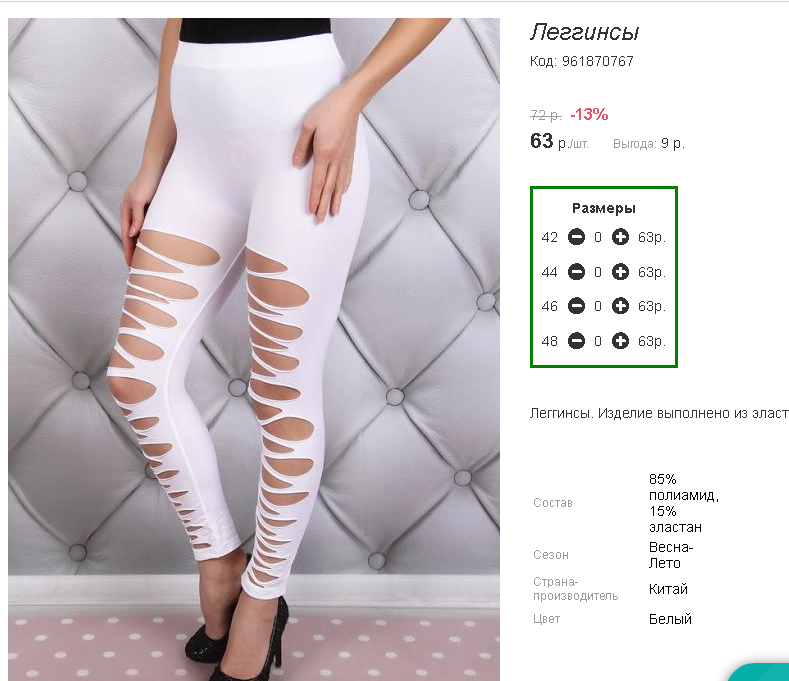The height and width of the screenshot is (681, 789).
Task: Click the -13% discount label
Action: tap(589, 114)
